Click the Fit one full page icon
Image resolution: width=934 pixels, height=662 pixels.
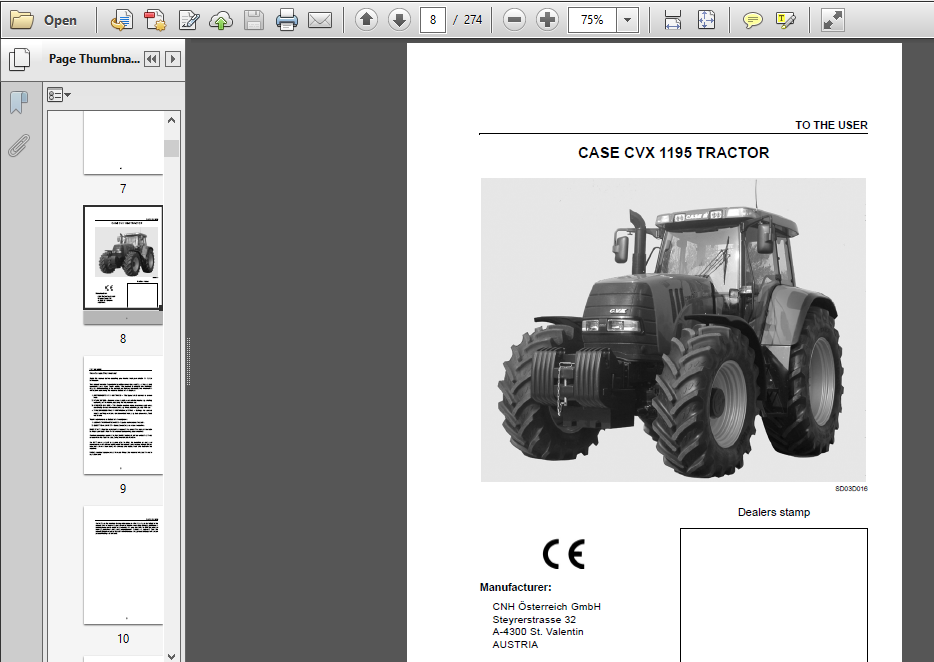706,20
